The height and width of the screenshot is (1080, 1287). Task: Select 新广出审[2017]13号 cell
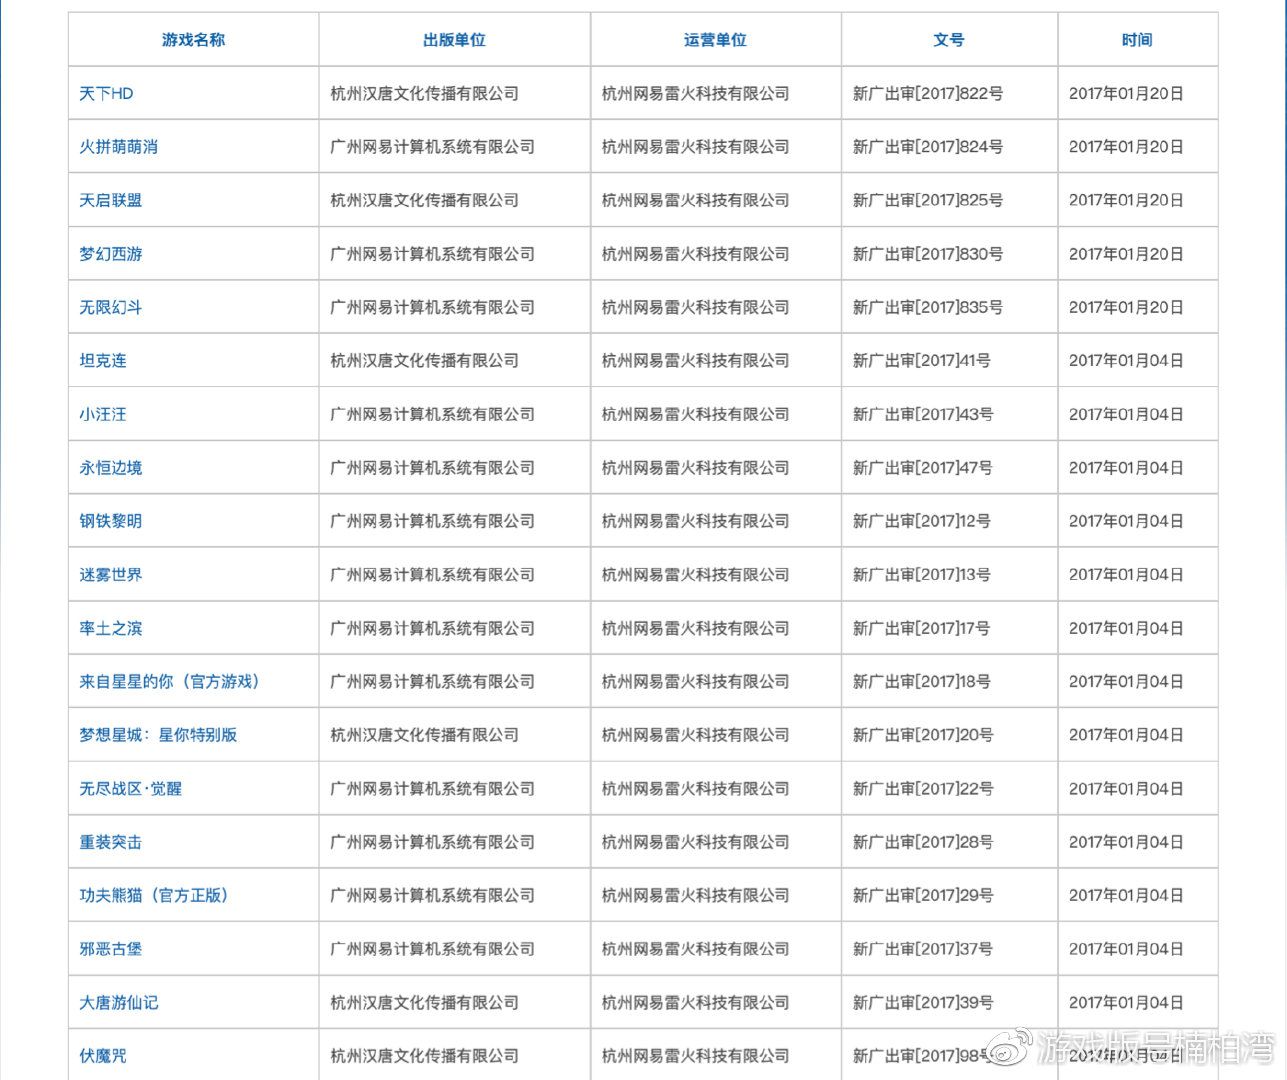pos(949,575)
